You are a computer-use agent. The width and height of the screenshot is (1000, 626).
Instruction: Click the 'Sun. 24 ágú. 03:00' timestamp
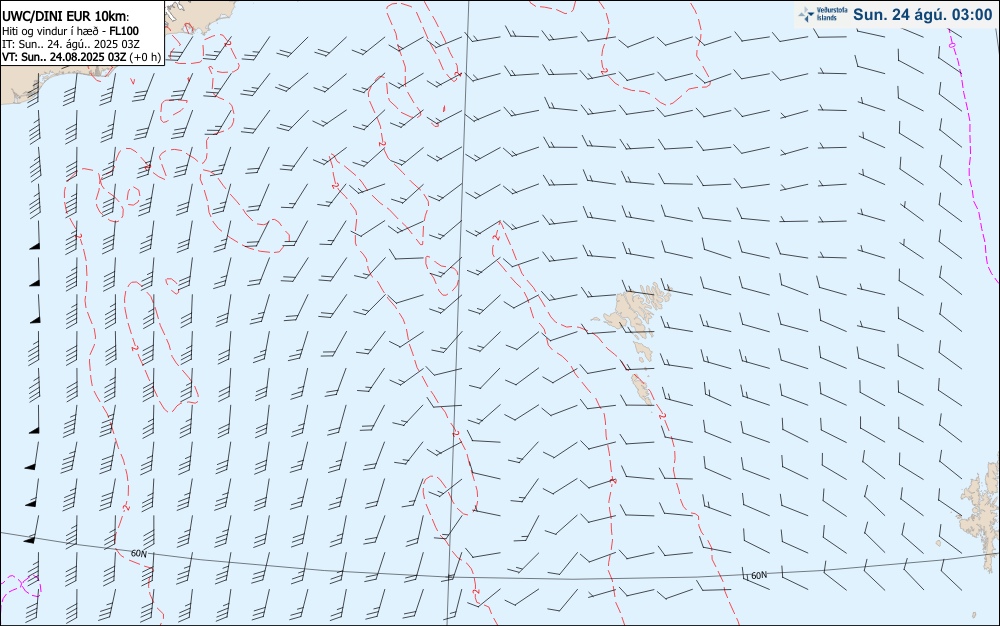pyautogui.click(x=922, y=15)
